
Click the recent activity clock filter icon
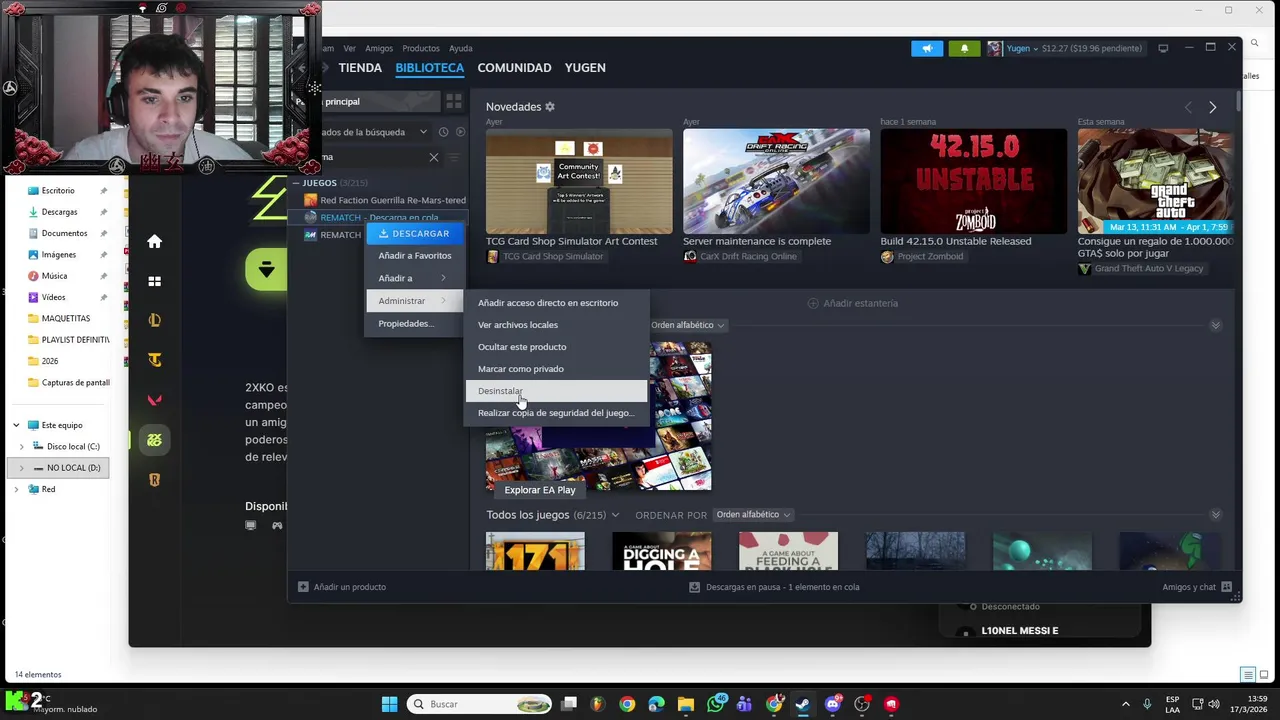[x=443, y=132]
